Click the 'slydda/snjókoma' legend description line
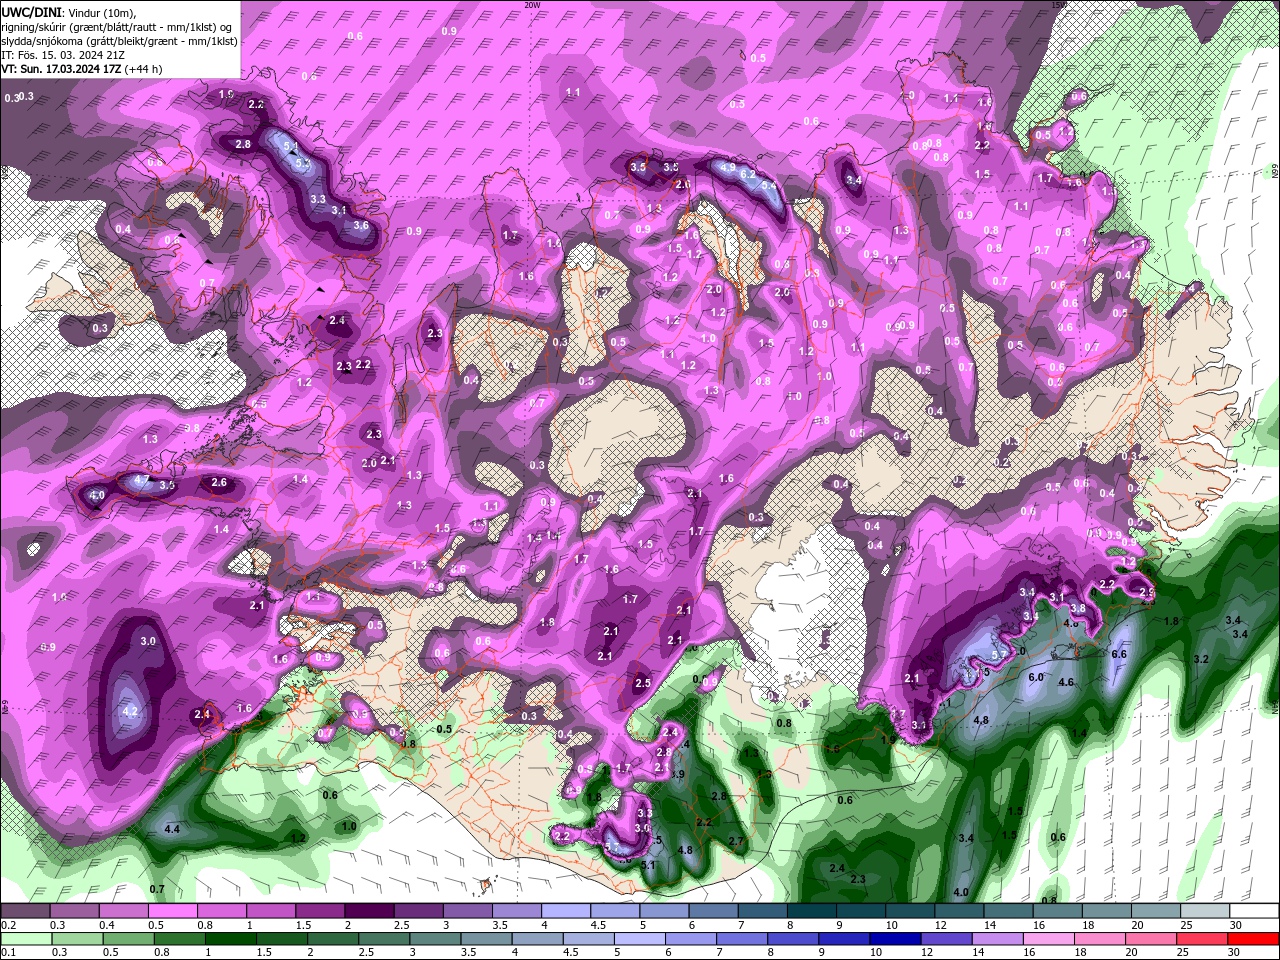Viewport: 1280px width, 960px height. [120, 41]
